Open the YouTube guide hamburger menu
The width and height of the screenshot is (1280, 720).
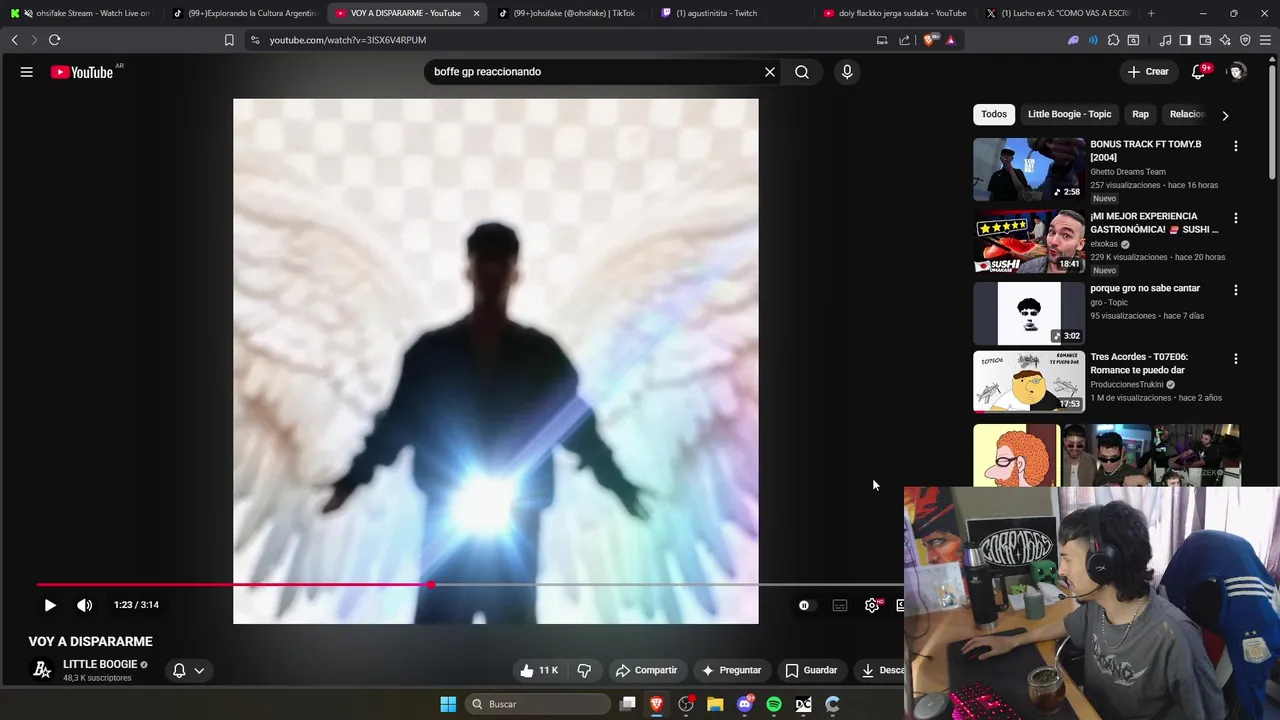pos(27,72)
